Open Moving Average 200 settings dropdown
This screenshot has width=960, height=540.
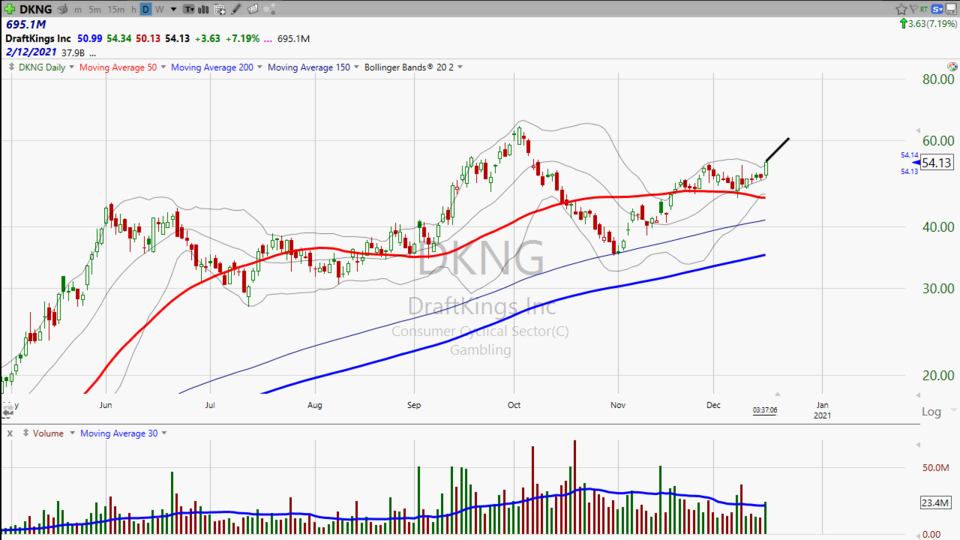[260, 67]
